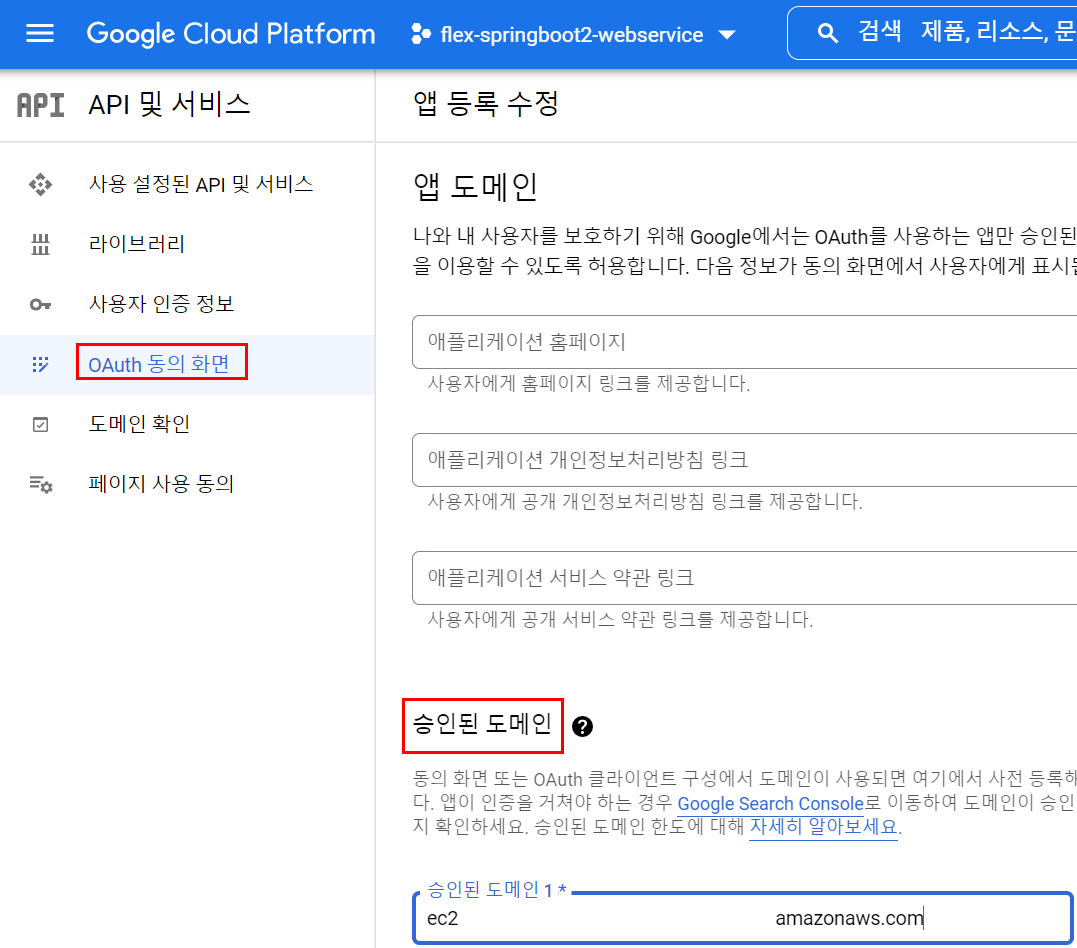This screenshot has height=948, width=1077.
Task: Expand the project selector dropdown arrow
Action: [x=727, y=34]
